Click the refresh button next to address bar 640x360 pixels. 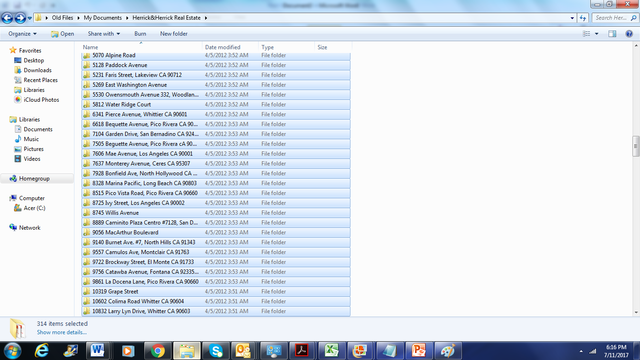[583, 18]
